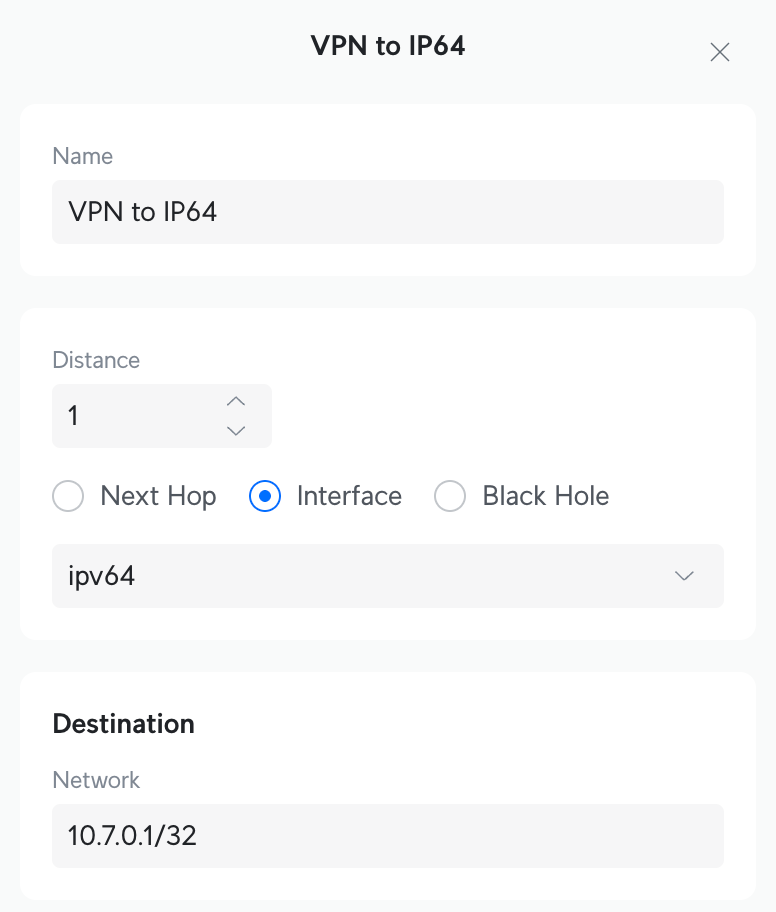Close the VPN to IP64 dialog
Viewport: 776px width, 912px height.
pyautogui.click(x=720, y=52)
